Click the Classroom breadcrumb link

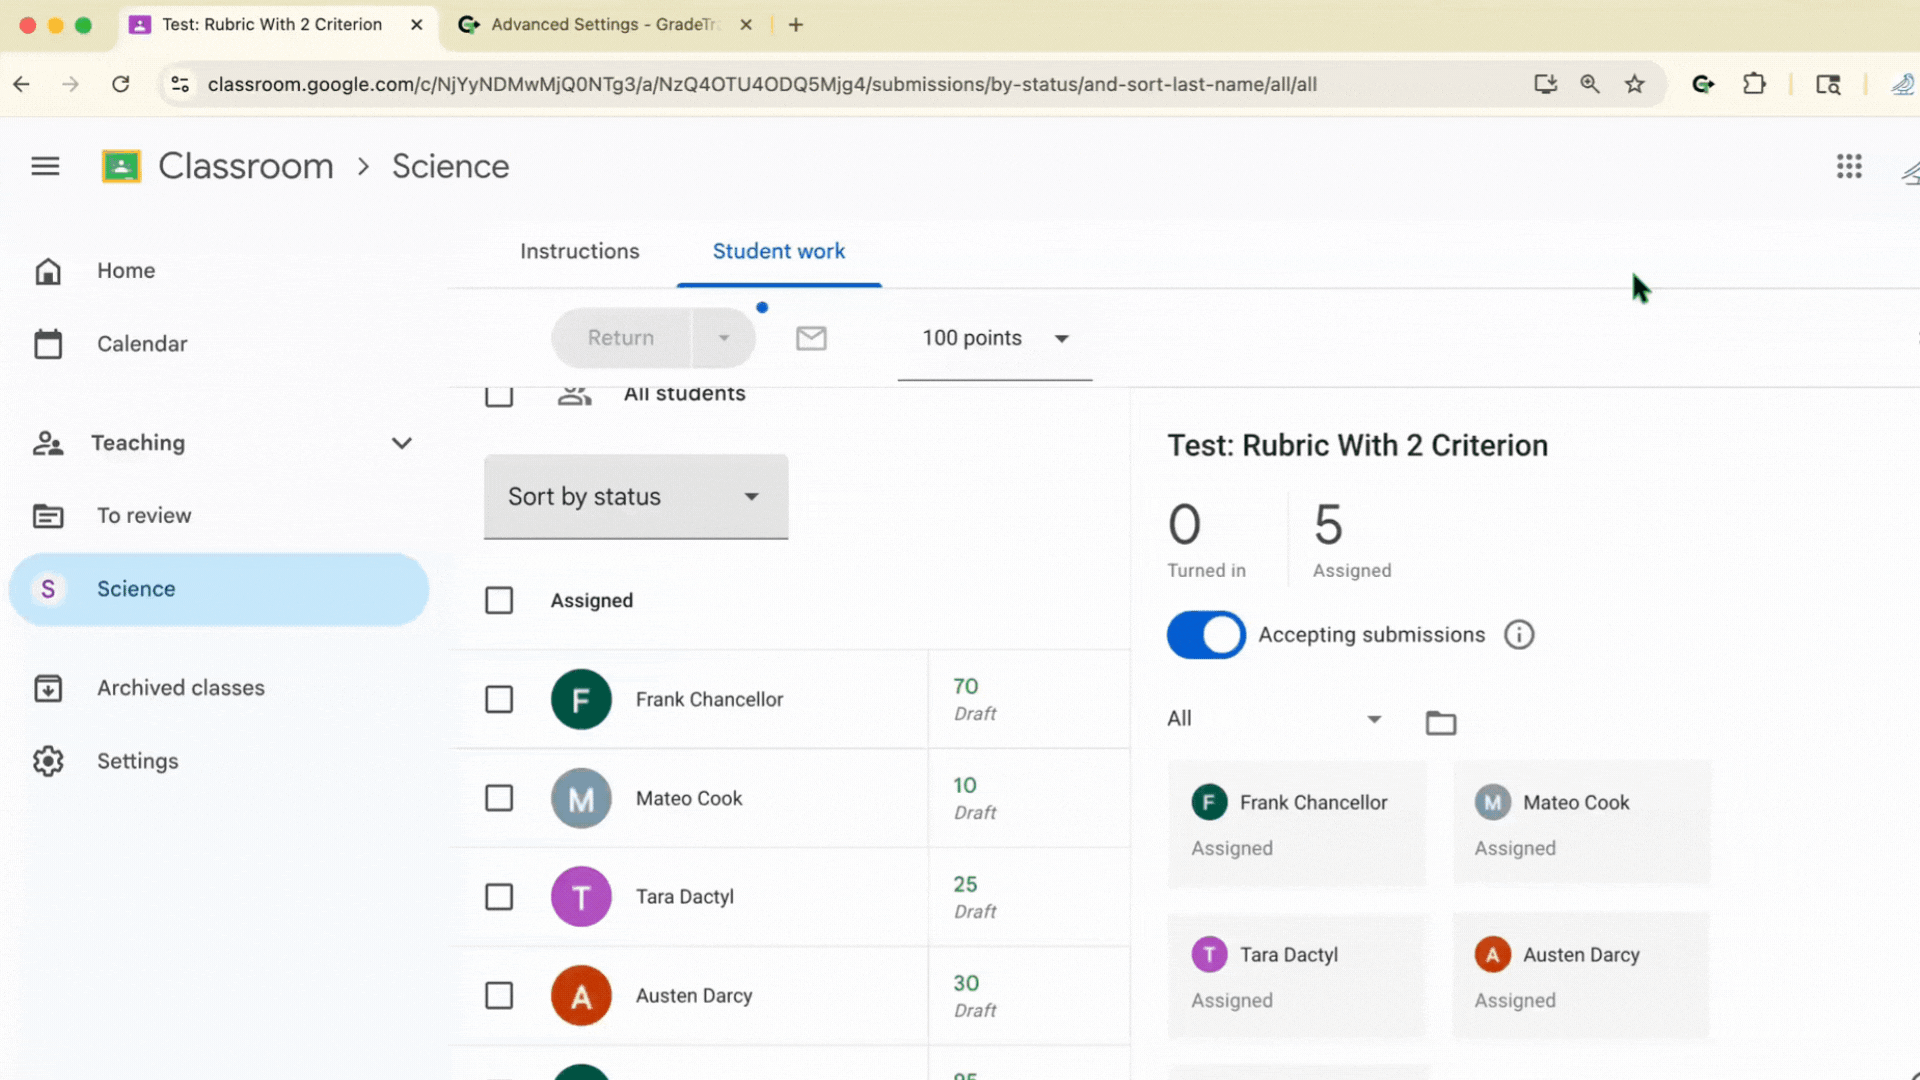(x=245, y=166)
